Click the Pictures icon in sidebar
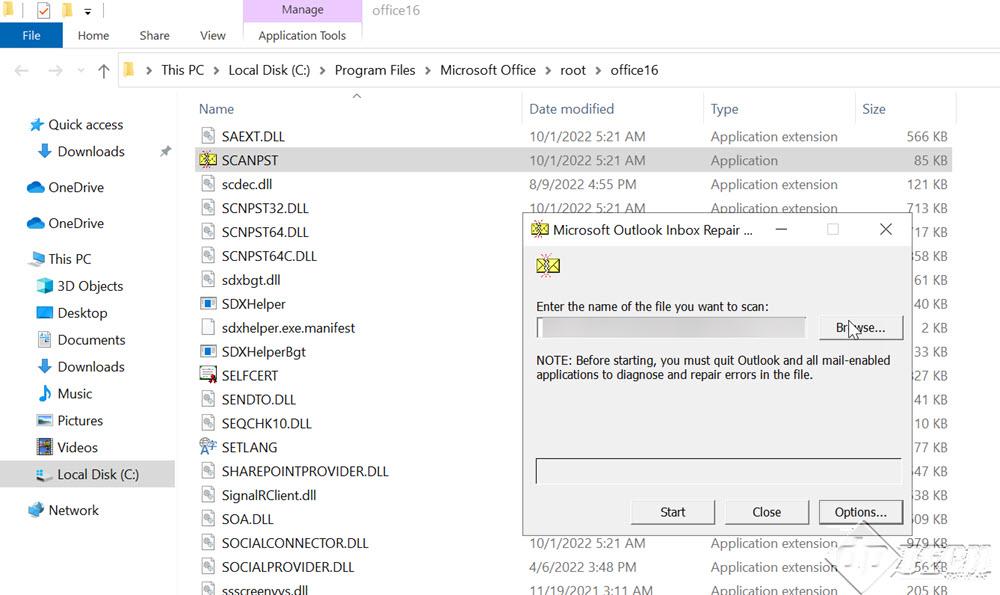This screenshot has height=595, width=1000. pyautogui.click(x=45, y=420)
